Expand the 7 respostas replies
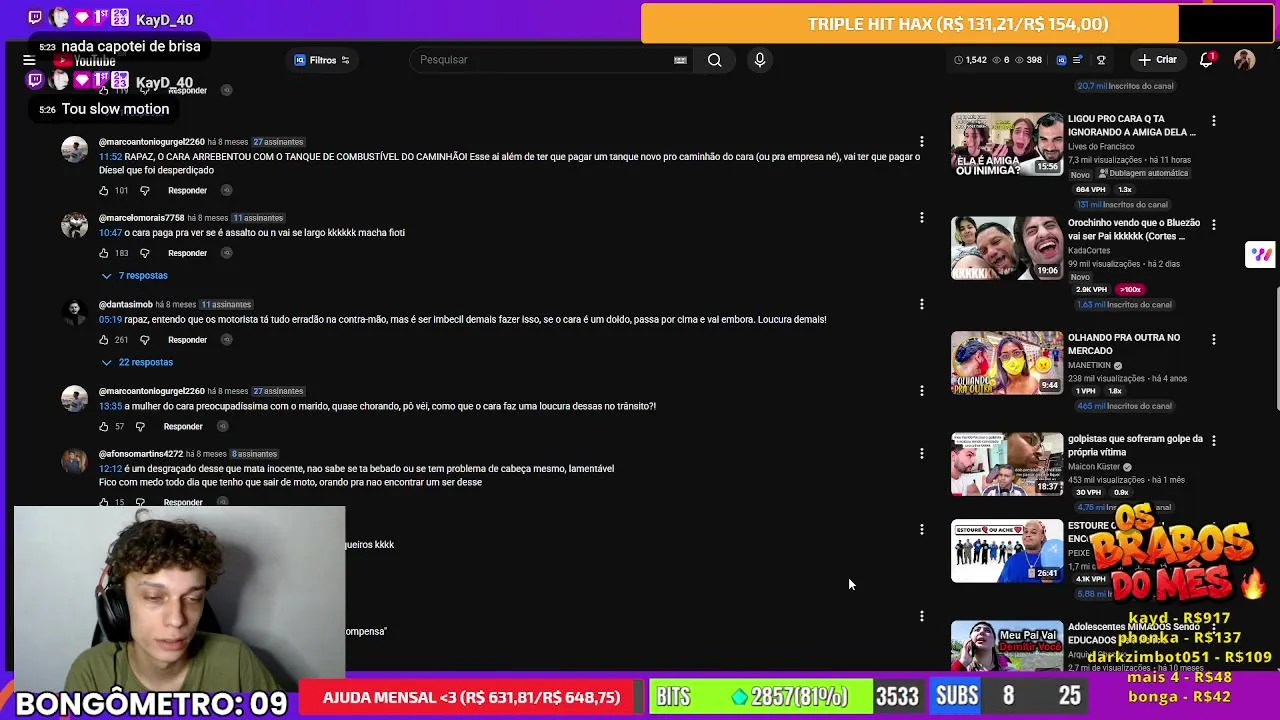The image size is (1280, 720). pyautogui.click(x=135, y=275)
